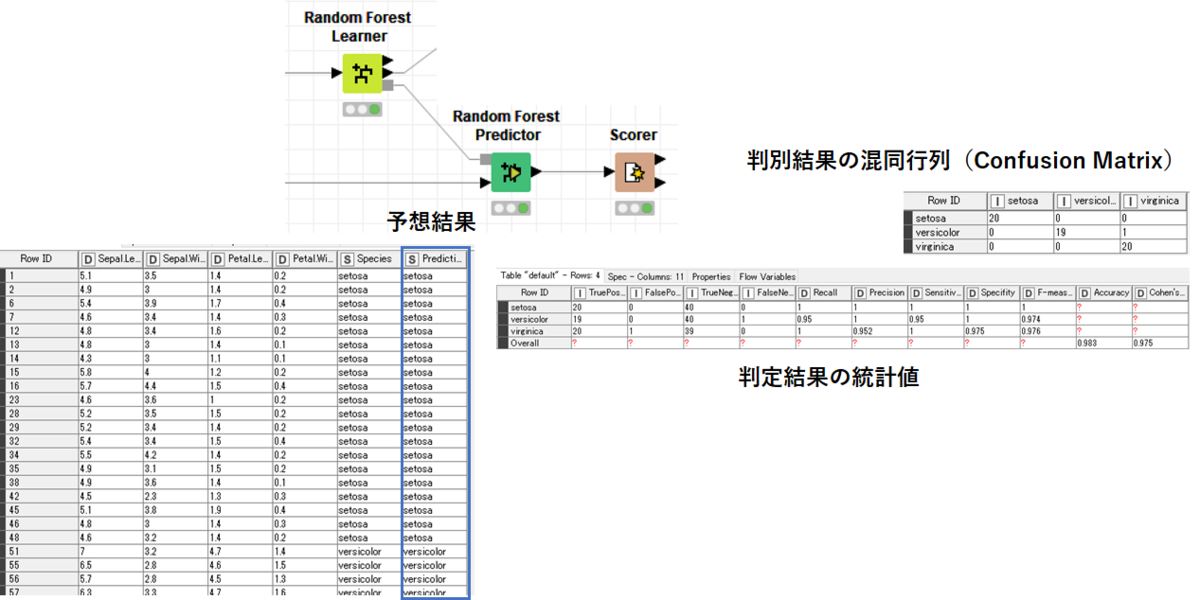Click the S type icon in the Species column header
The height and width of the screenshot is (600, 1200).
[346, 258]
